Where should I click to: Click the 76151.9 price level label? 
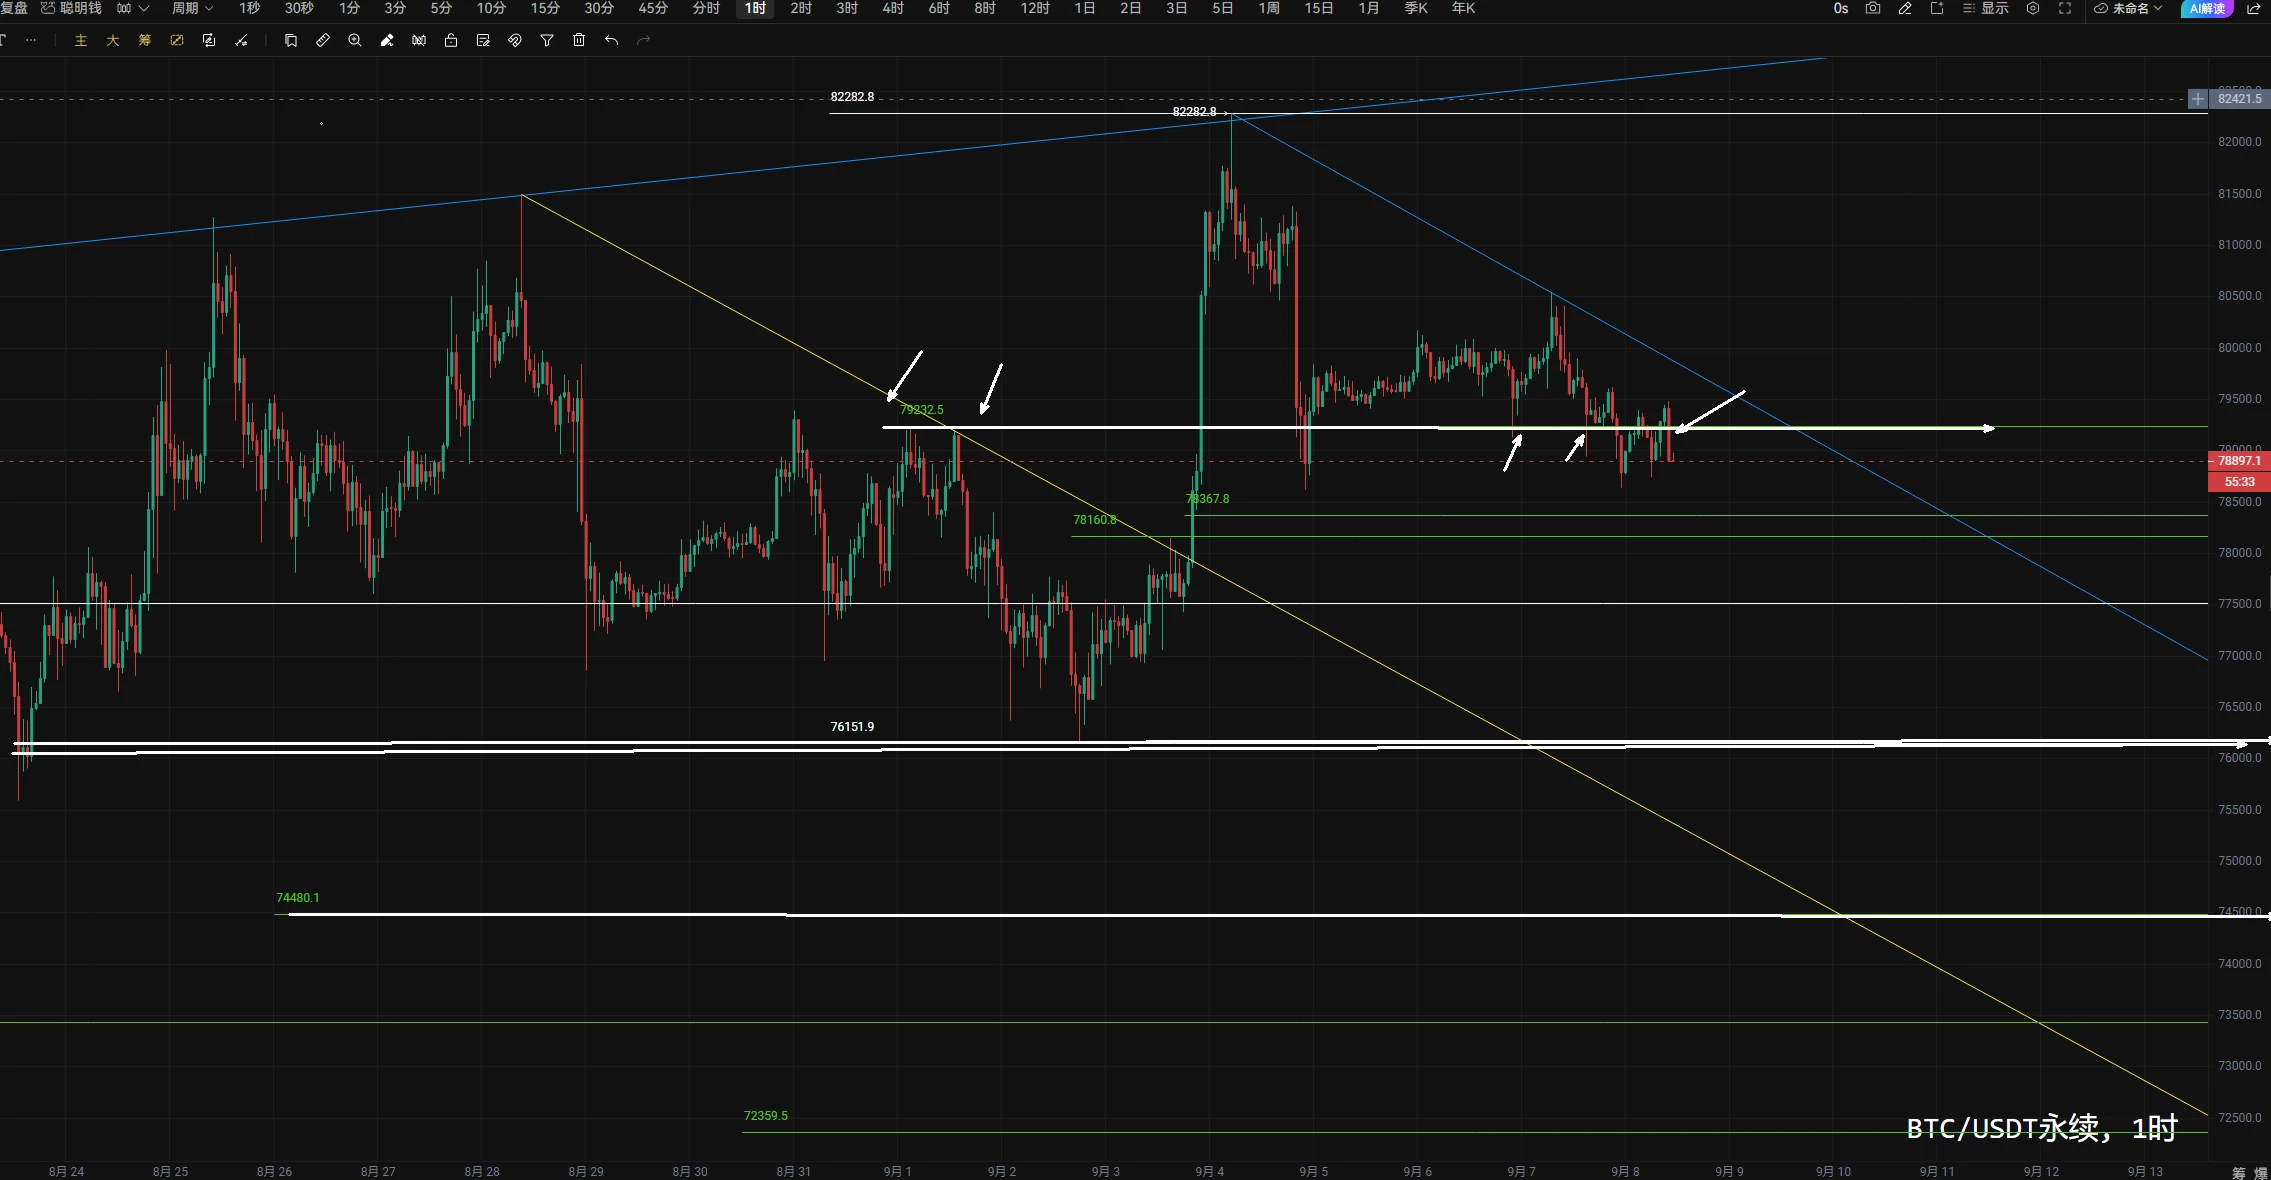tap(852, 727)
